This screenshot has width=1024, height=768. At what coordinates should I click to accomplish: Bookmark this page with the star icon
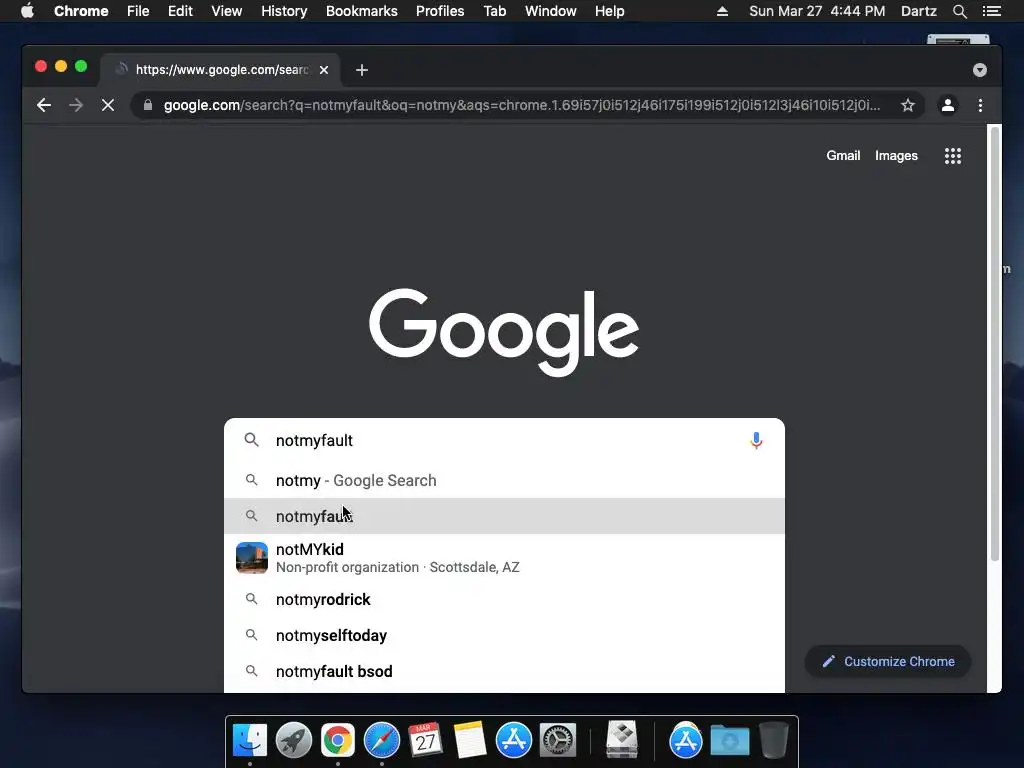click(908, 105)
